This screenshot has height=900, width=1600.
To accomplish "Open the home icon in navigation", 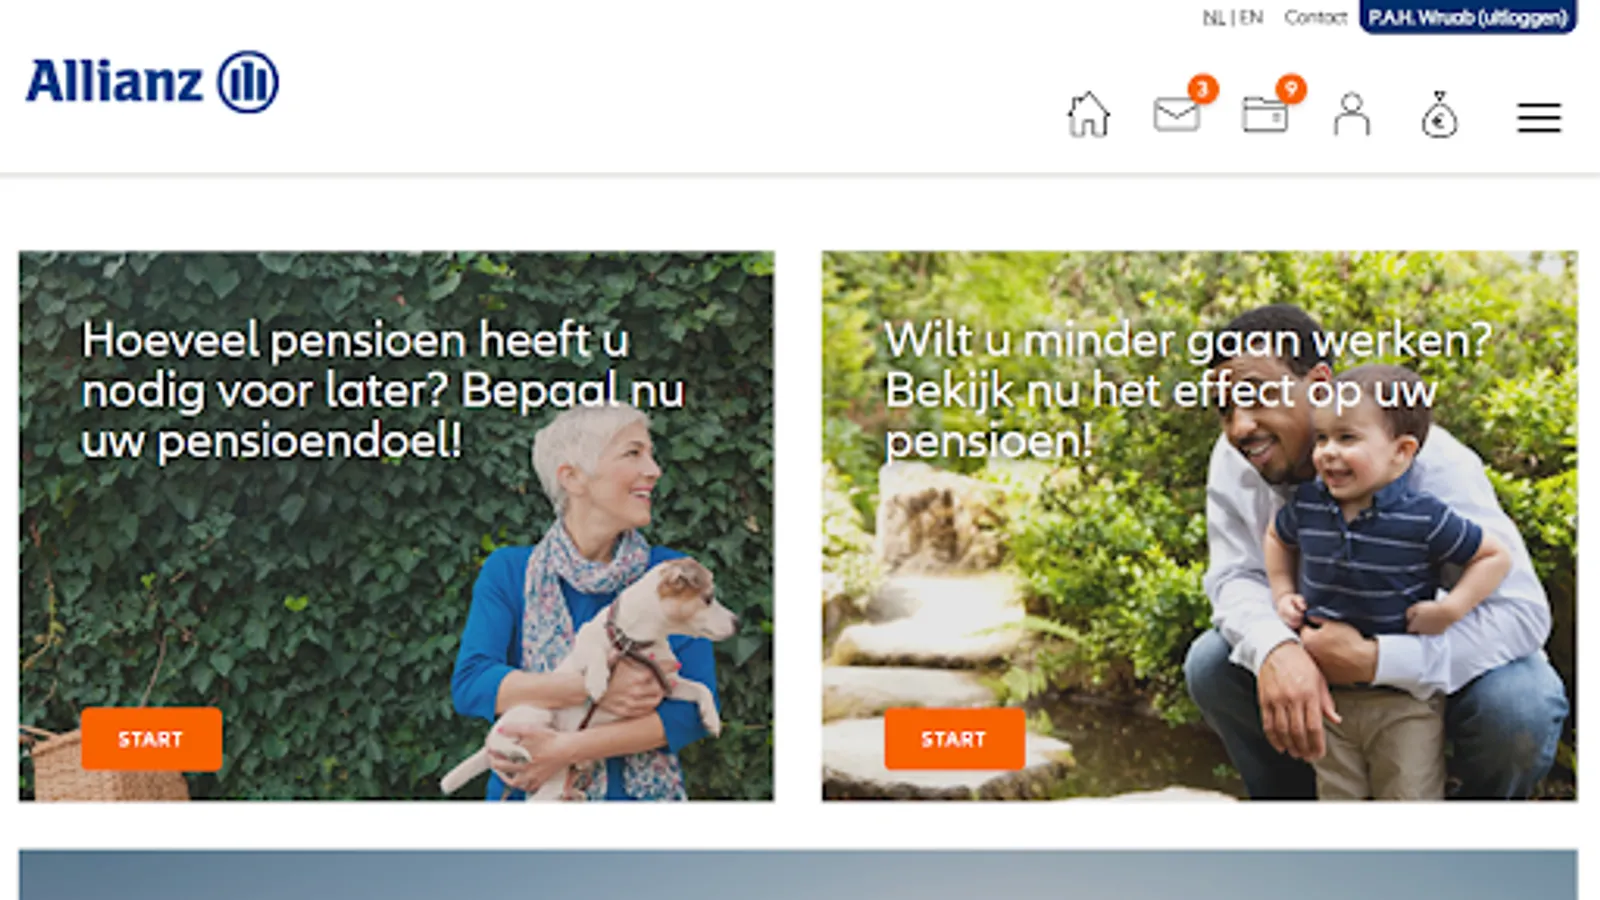I will coord(1088,115).
